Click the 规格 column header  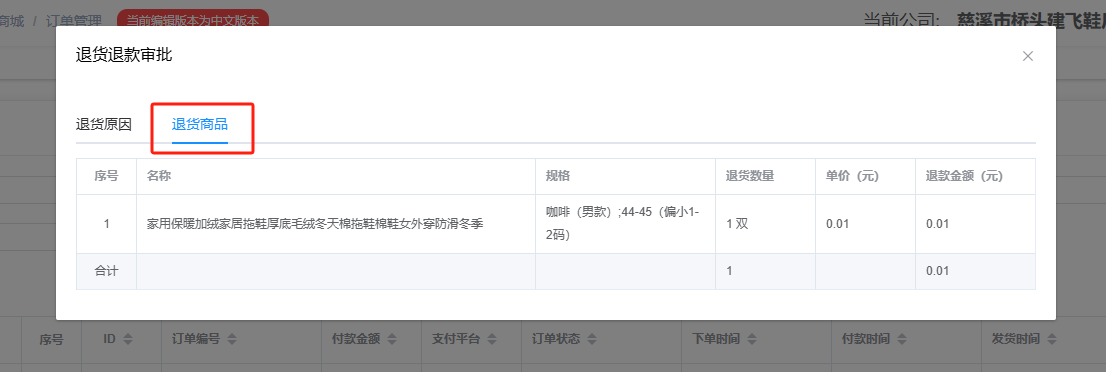(x=557, y=176)
